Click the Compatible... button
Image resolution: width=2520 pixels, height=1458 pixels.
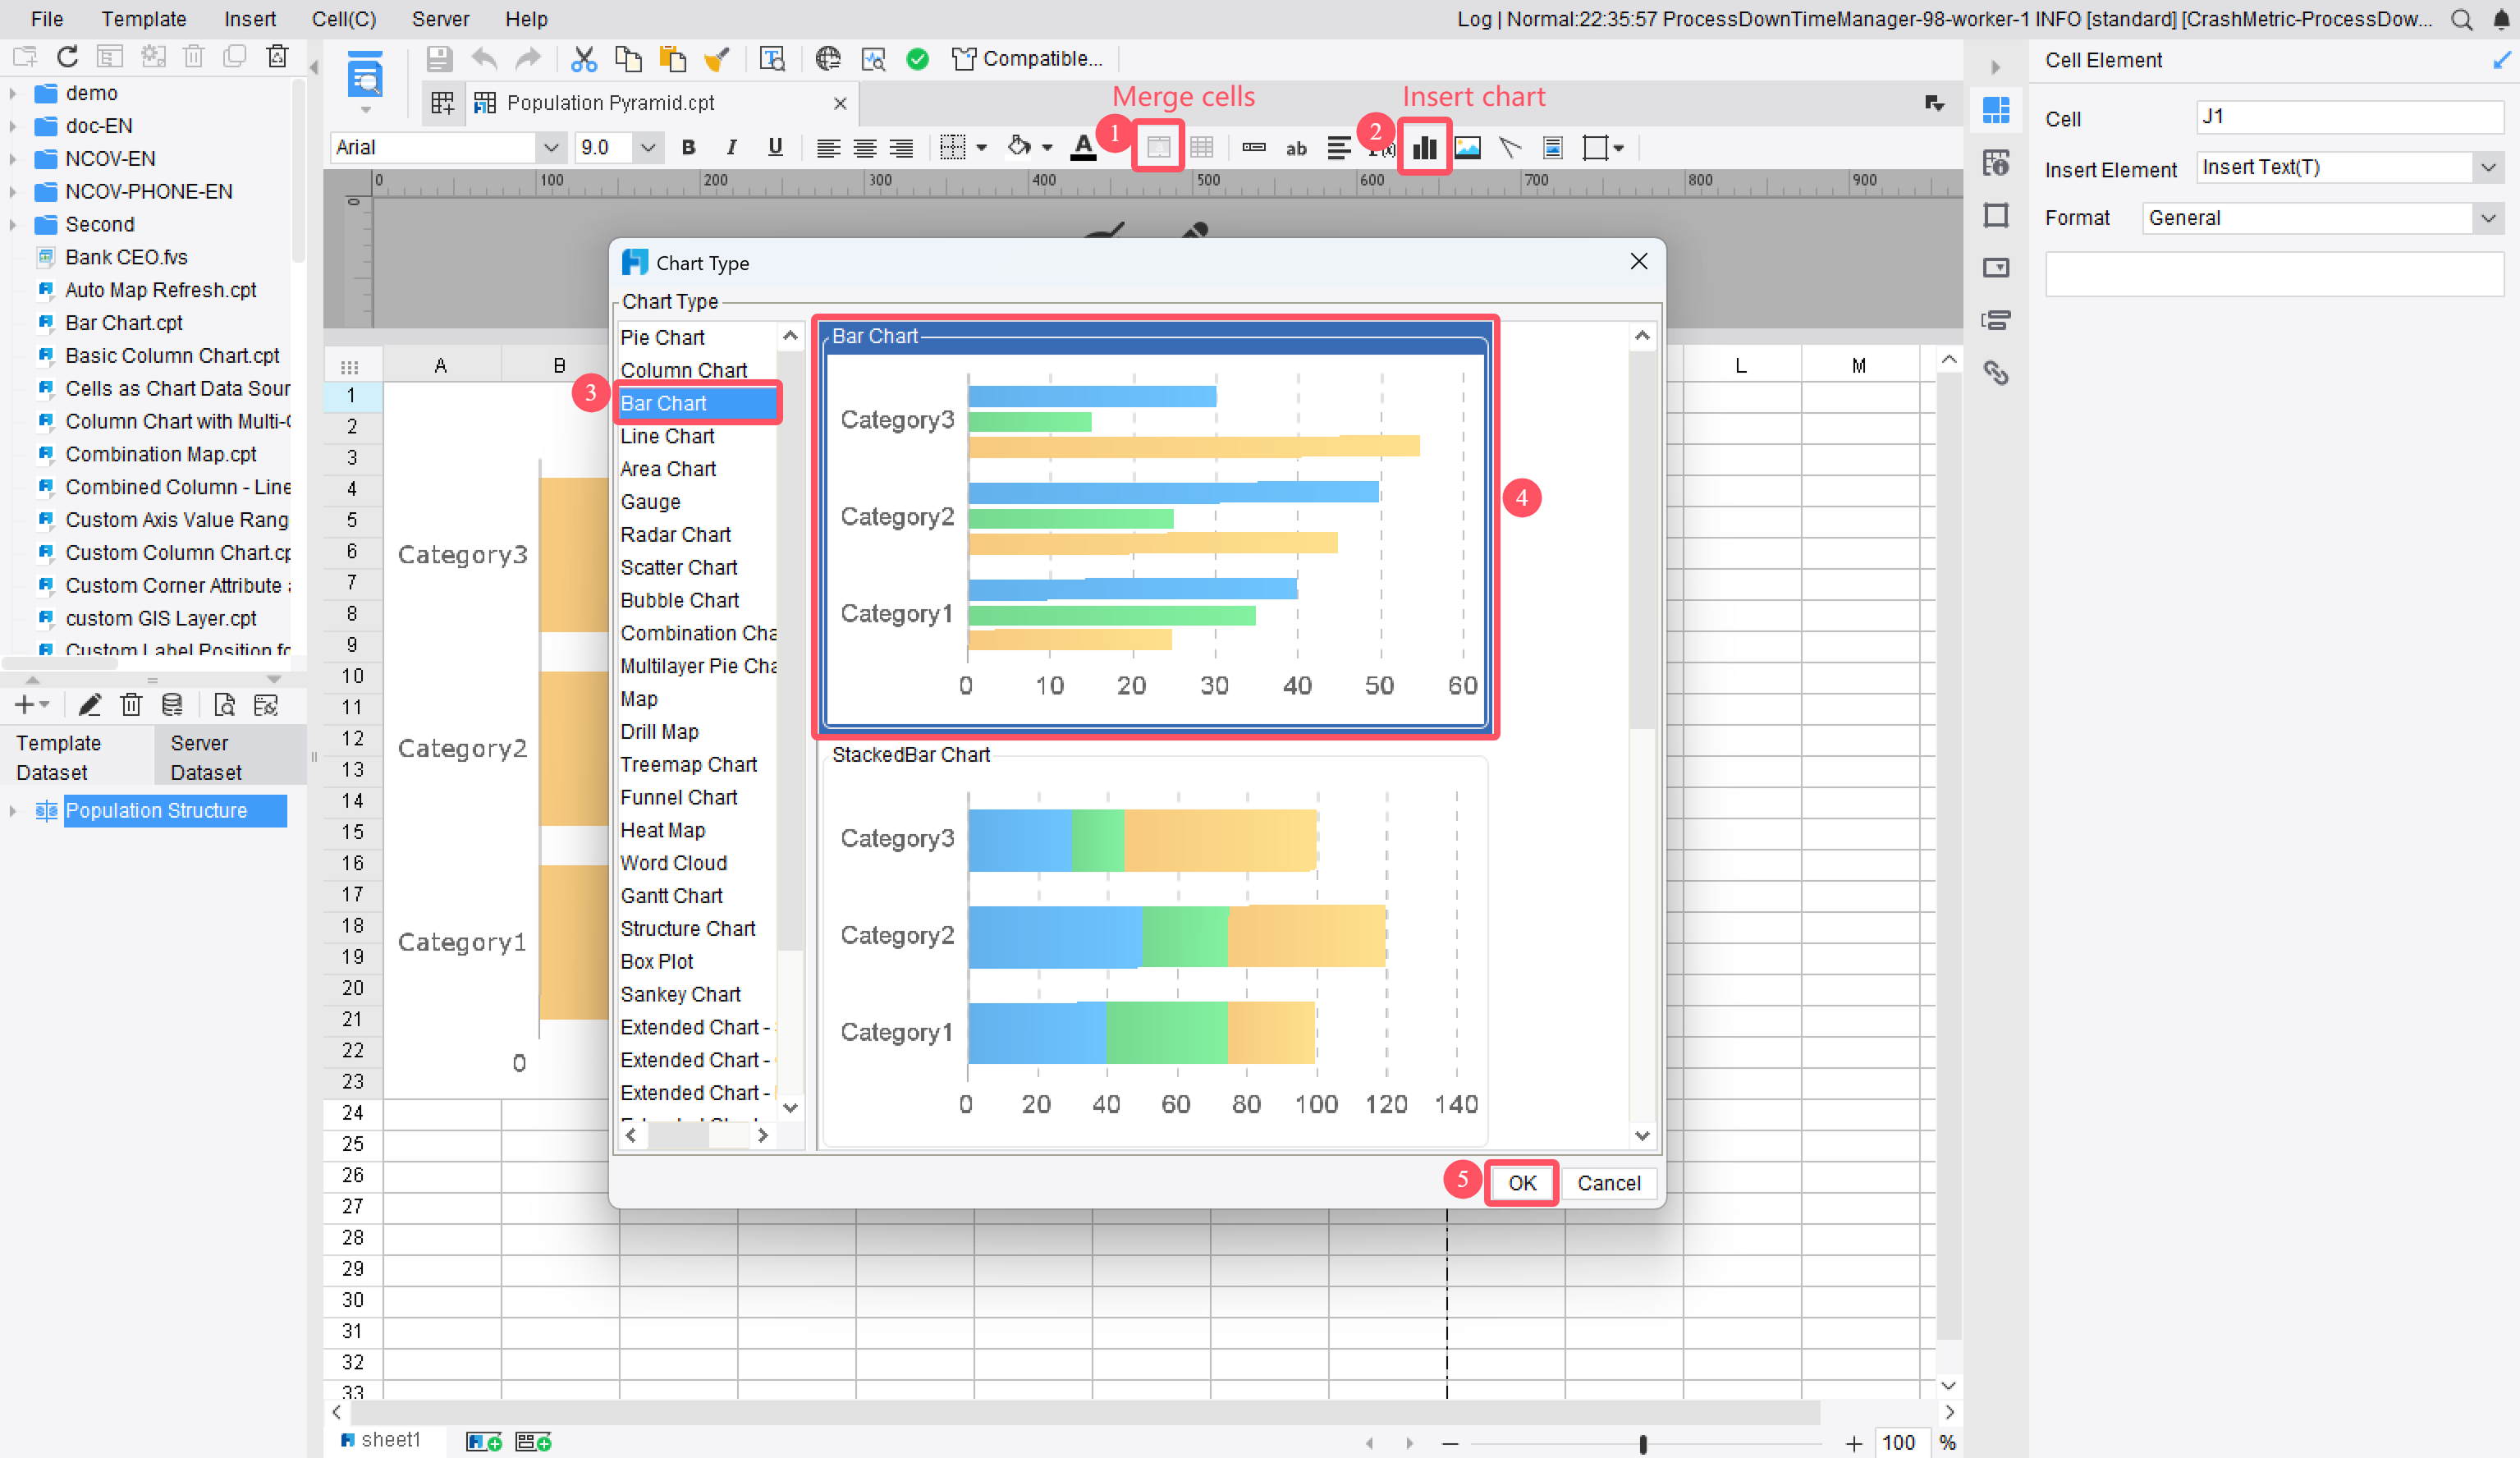click(1028, 59)
